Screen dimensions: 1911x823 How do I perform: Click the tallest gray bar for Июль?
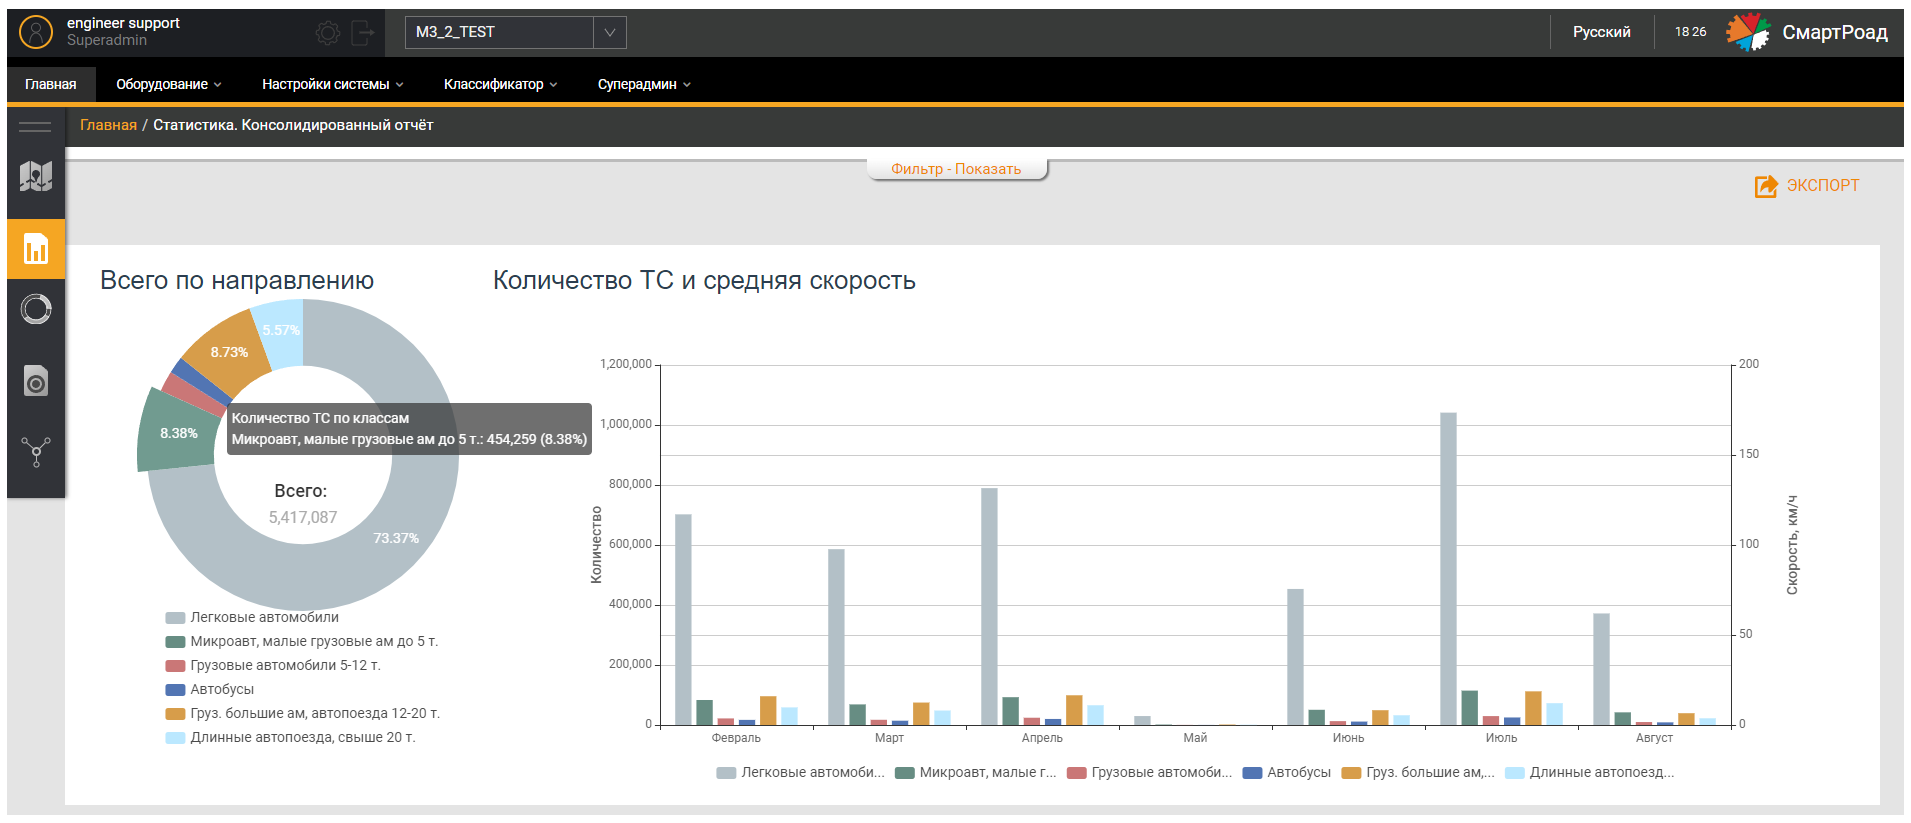coord(1448,569)
